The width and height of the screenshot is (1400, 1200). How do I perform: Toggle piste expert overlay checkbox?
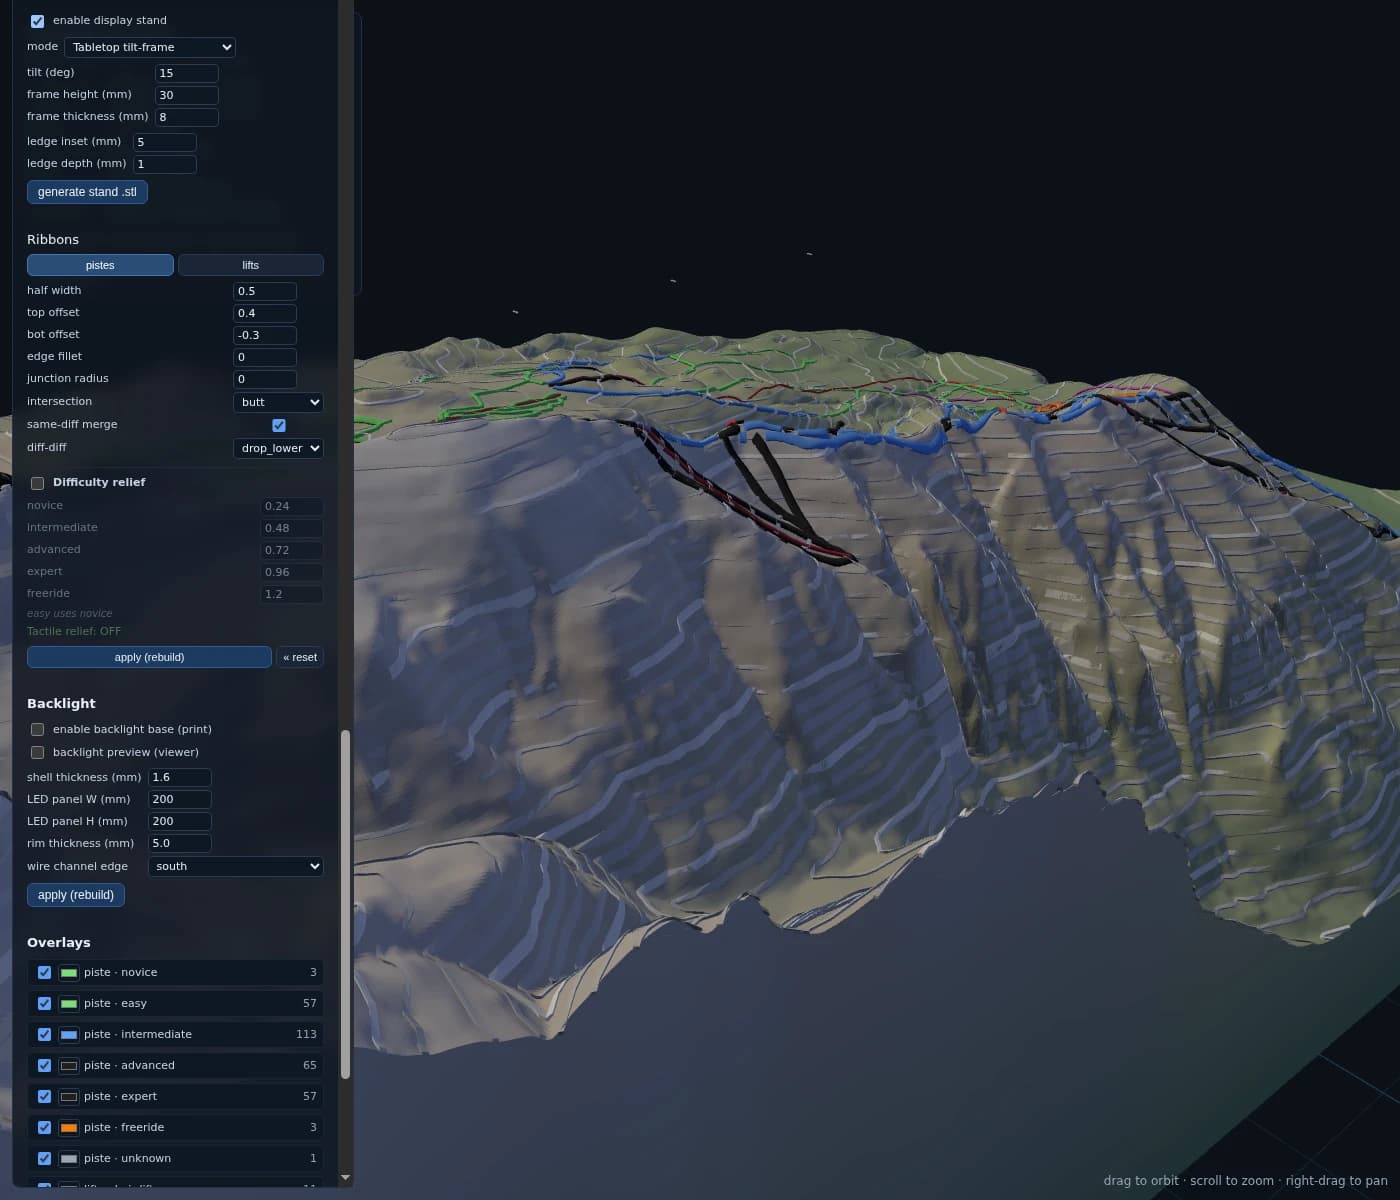tap(44, 1096)
